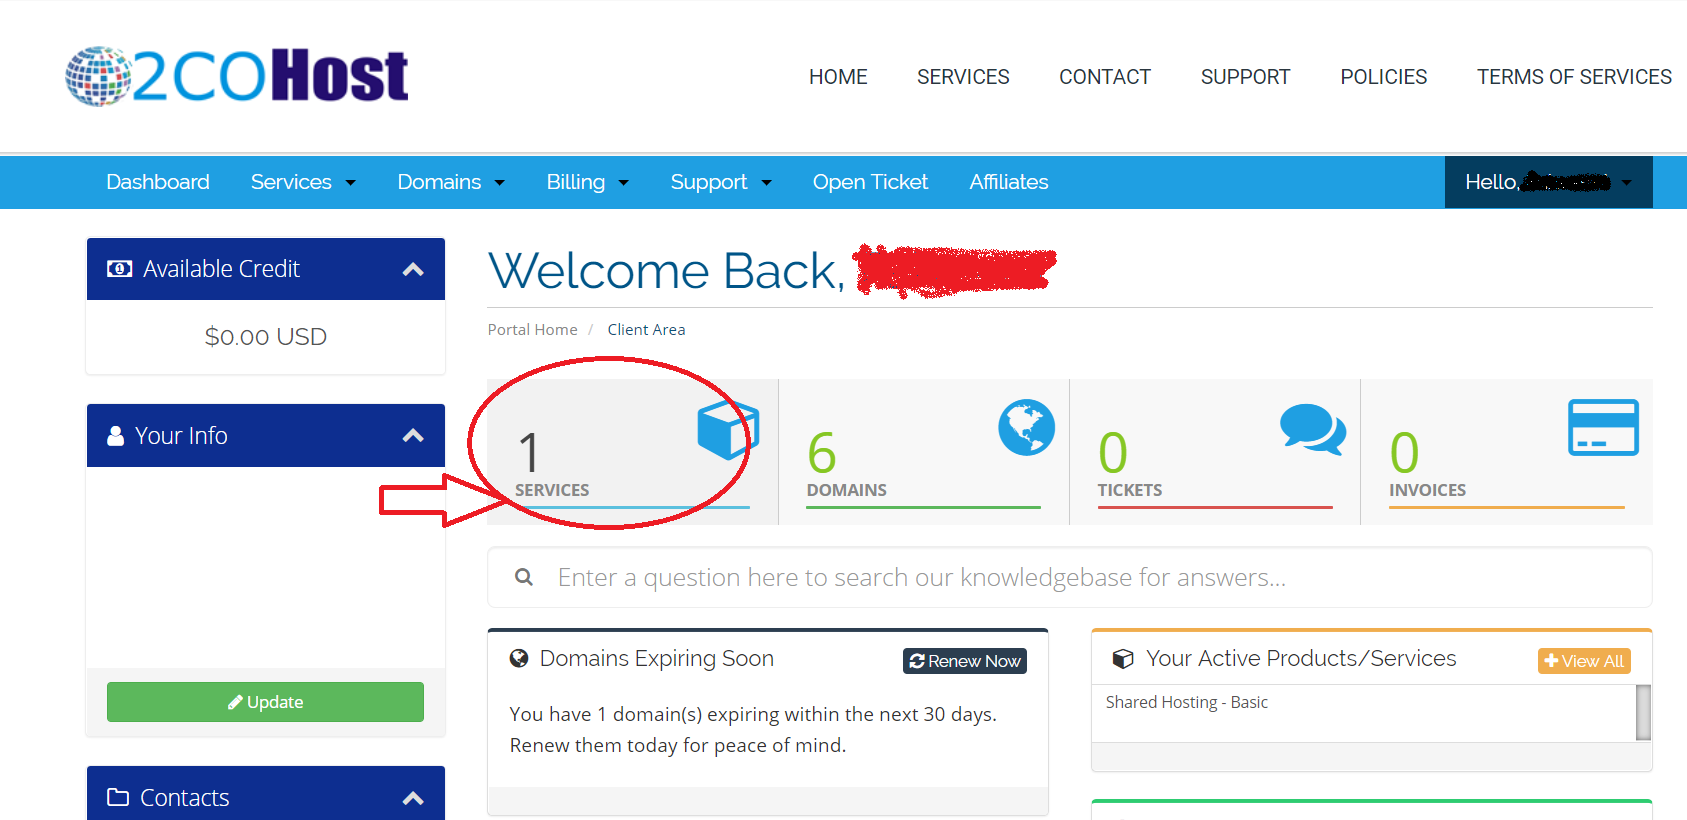Click the Tickets chat bubbles icon
The width and height of the screenshot is (1687, 820).
[x=1313, y=429]
